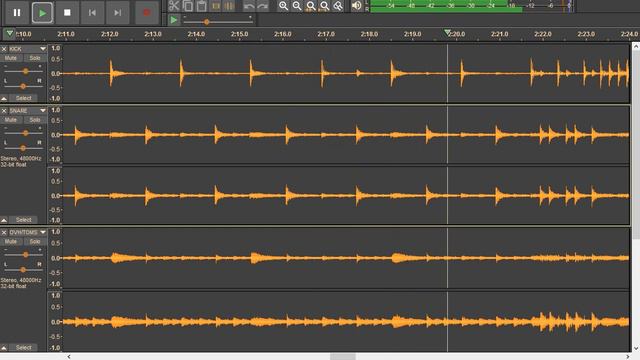Zoom out of the waveform
The width and height of the screenshot is (640, 360).
[x=297, y=6]
